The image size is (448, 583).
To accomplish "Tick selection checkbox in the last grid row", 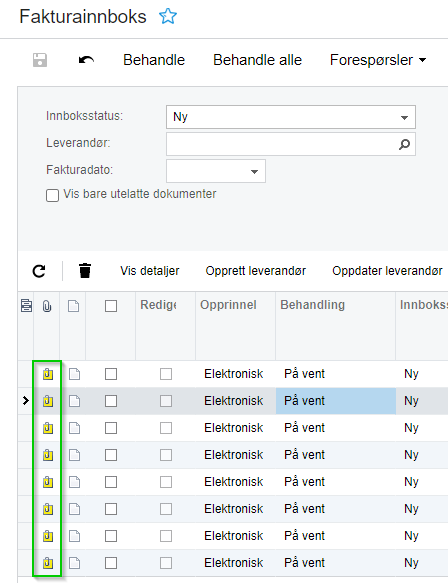I will [x=111, y=563].
